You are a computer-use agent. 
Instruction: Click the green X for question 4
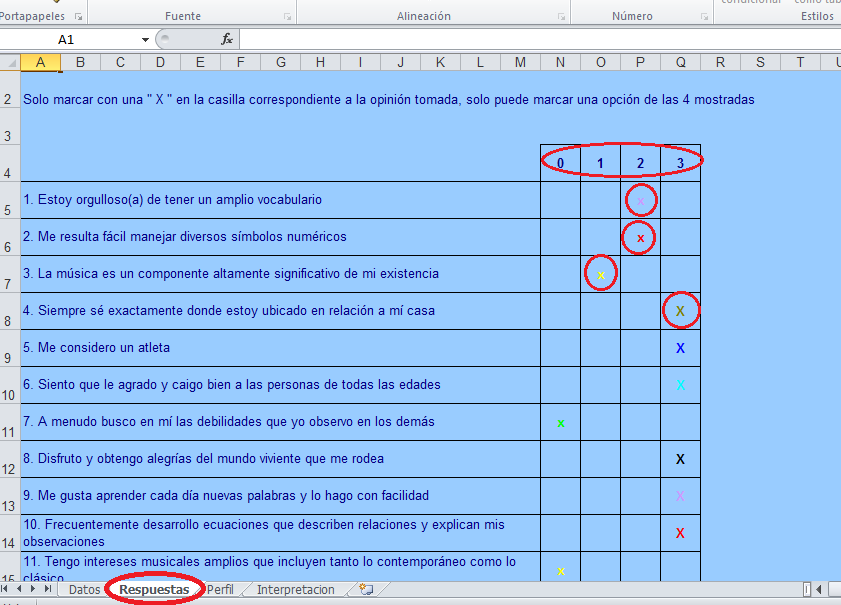coord(680,310)
